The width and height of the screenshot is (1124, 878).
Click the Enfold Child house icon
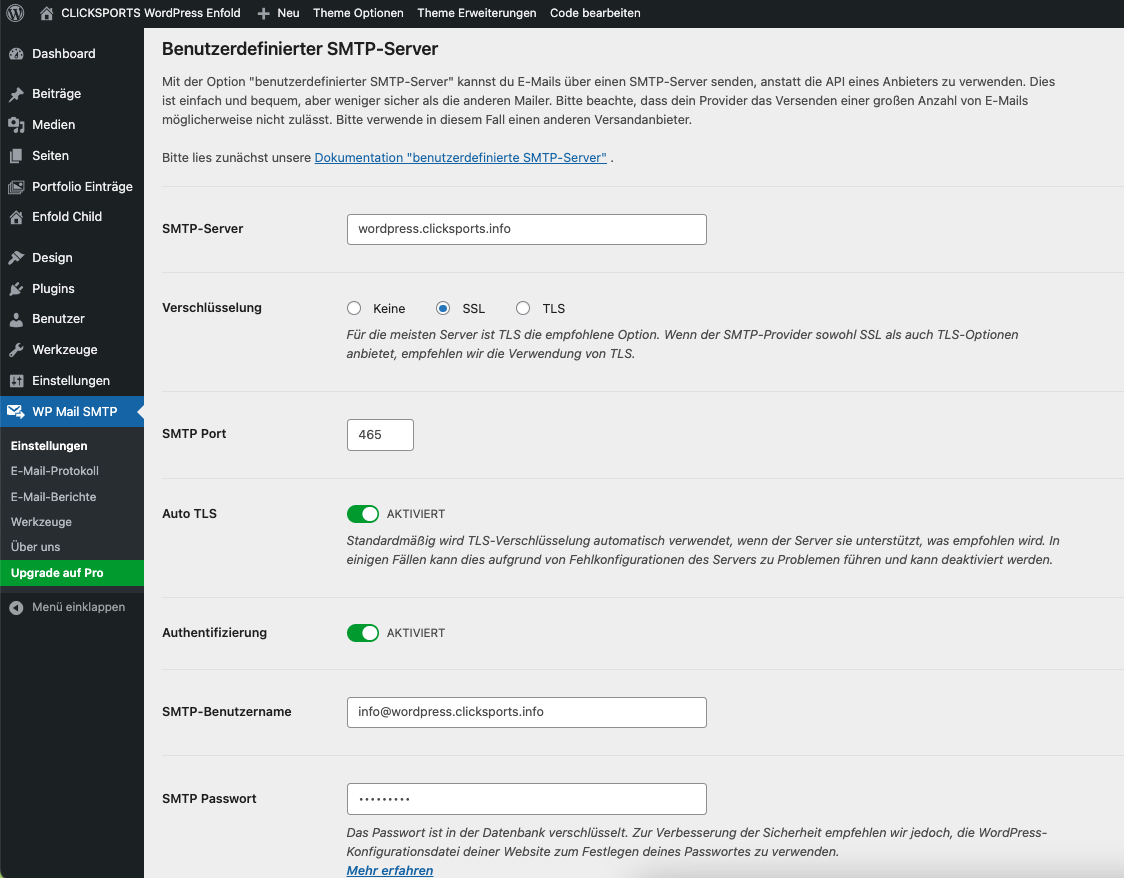pyautogui.click(x=16, y=217)
